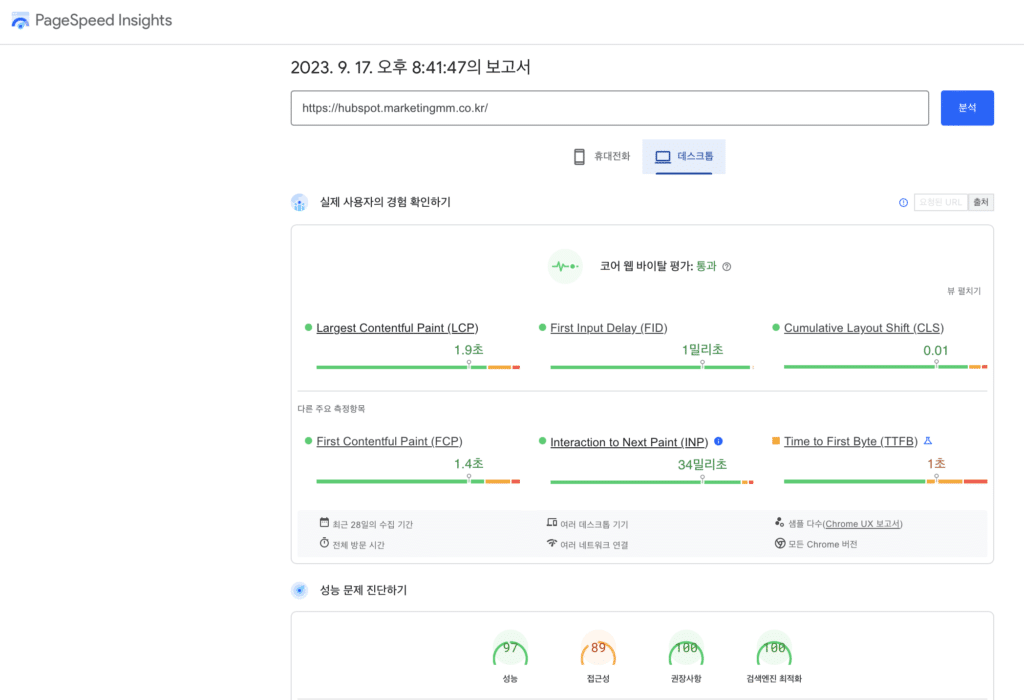Click the experimental flask icon beside TTFB
This screenshot has width=1024, height=700.
click(928, 441)
